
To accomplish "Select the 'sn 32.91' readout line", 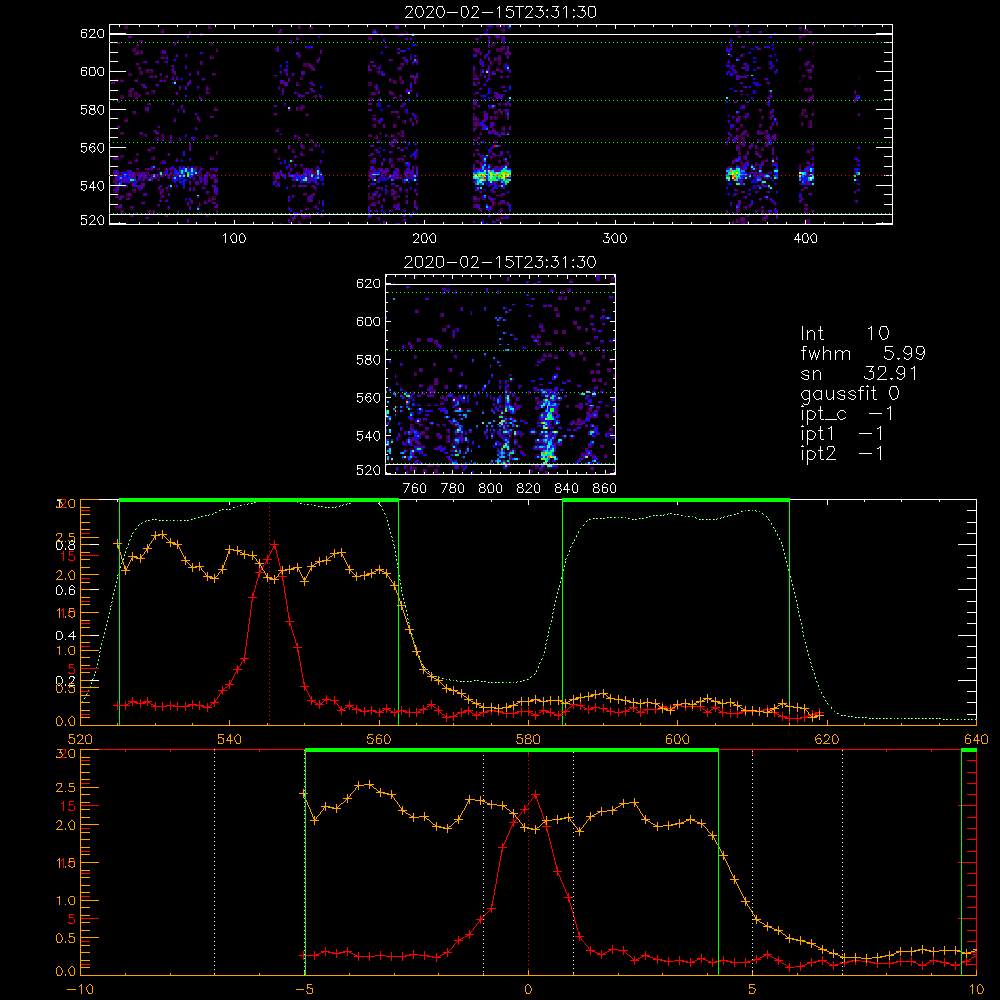I will (x=859, y=373).
